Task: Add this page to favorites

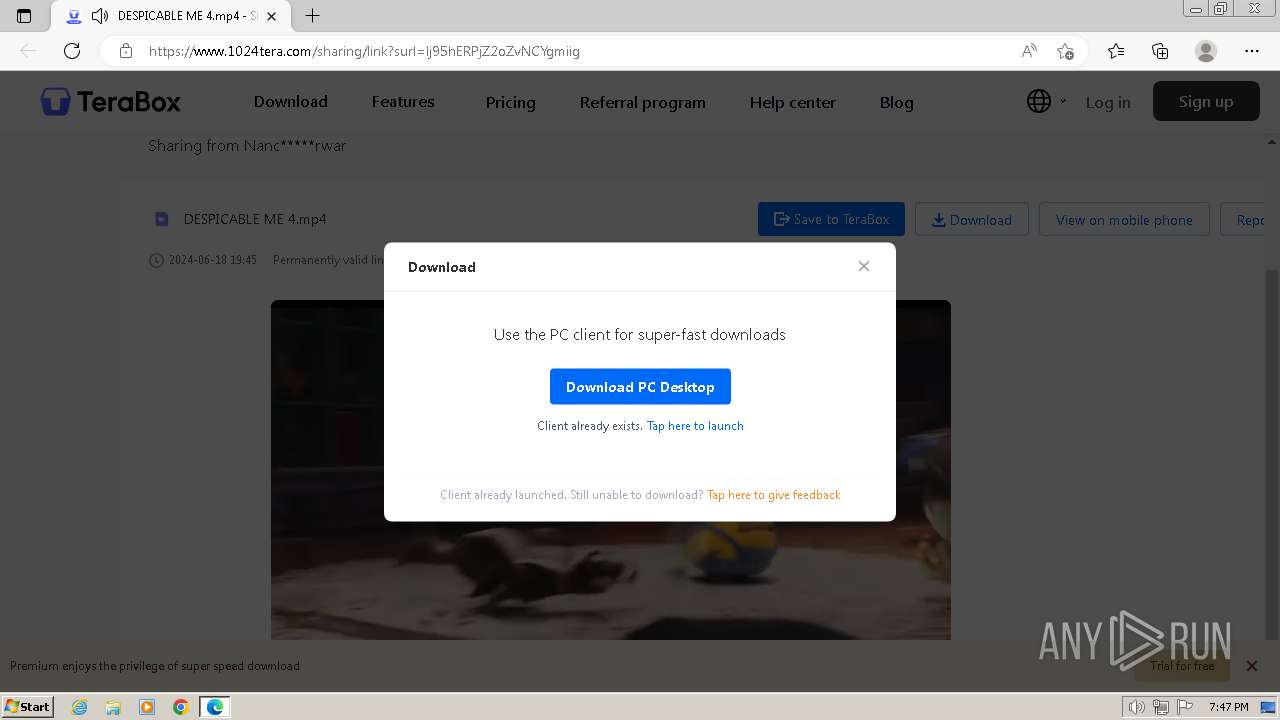Action: (x=1065, y=51)
